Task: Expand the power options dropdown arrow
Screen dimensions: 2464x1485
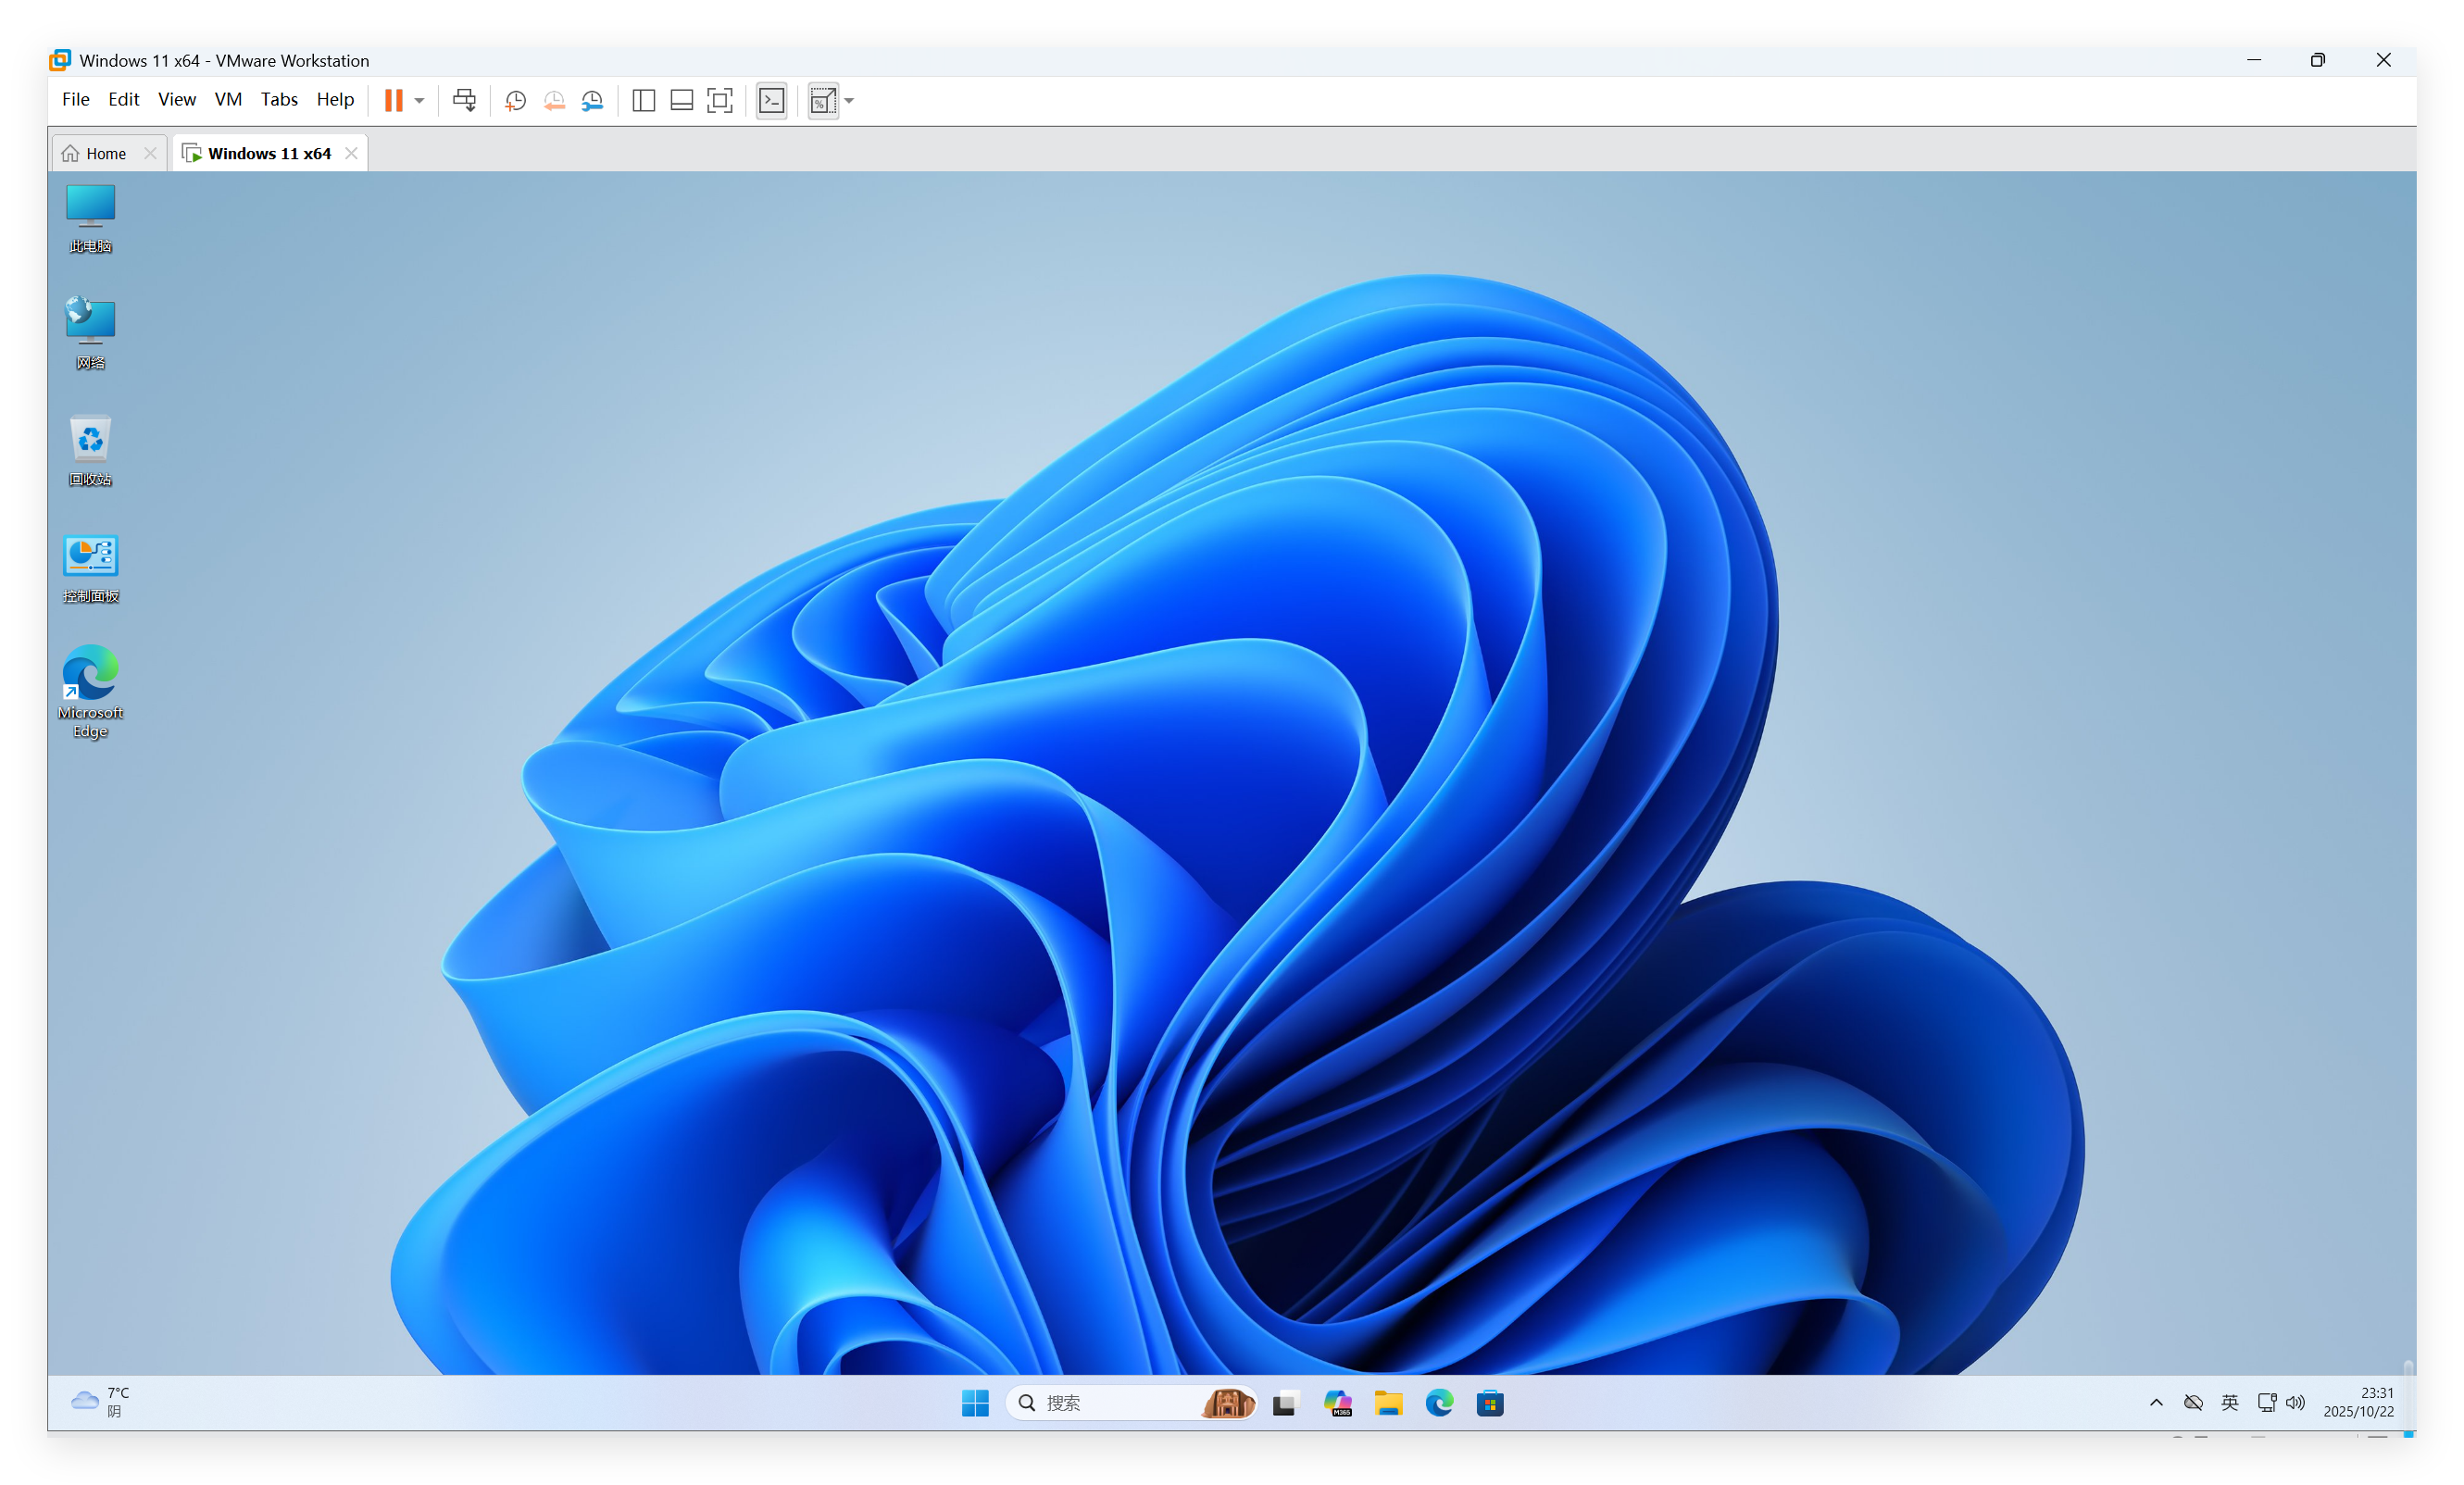Action: [420, 100]
